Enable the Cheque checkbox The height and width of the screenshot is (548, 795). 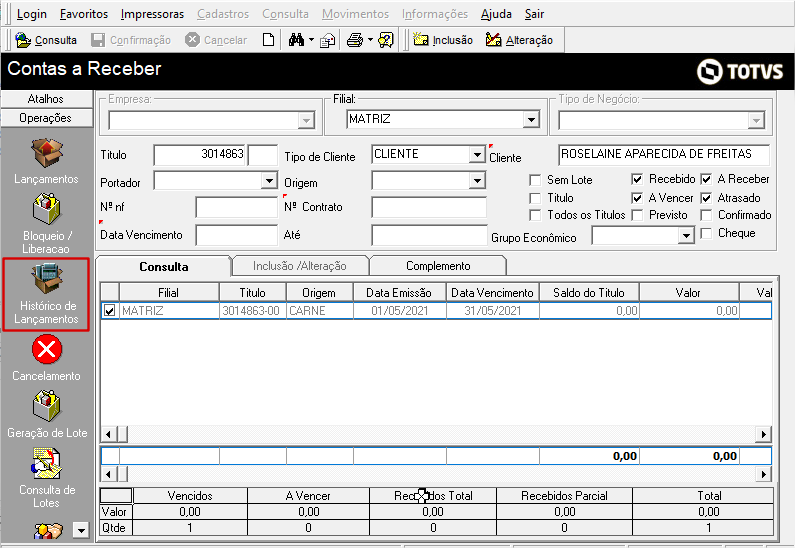706,233
